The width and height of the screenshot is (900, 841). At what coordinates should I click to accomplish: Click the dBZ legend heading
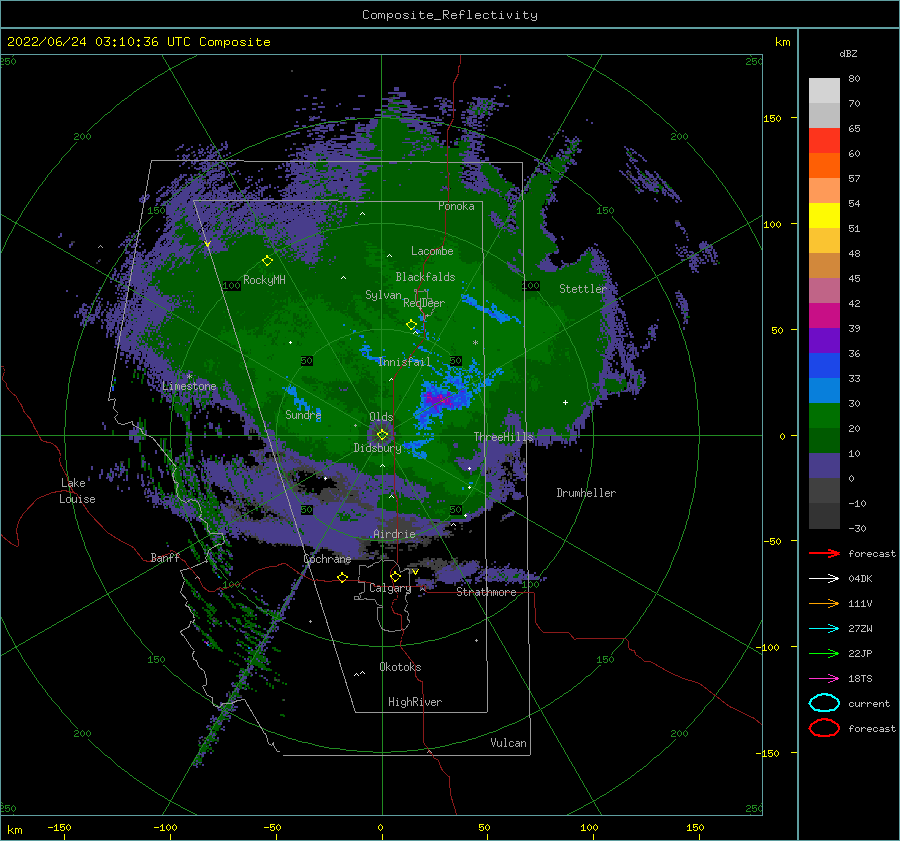pyautogui.click(x=848, y=53)
